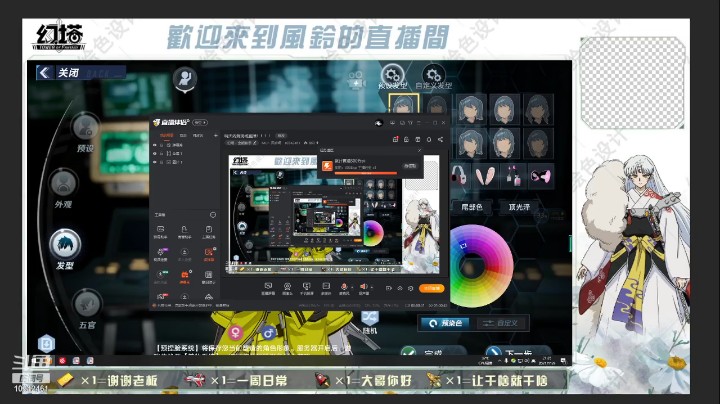The width and height of the screenshot is (720, 404).
Task: Click the camera view icon in game
Action: point(356,80)
